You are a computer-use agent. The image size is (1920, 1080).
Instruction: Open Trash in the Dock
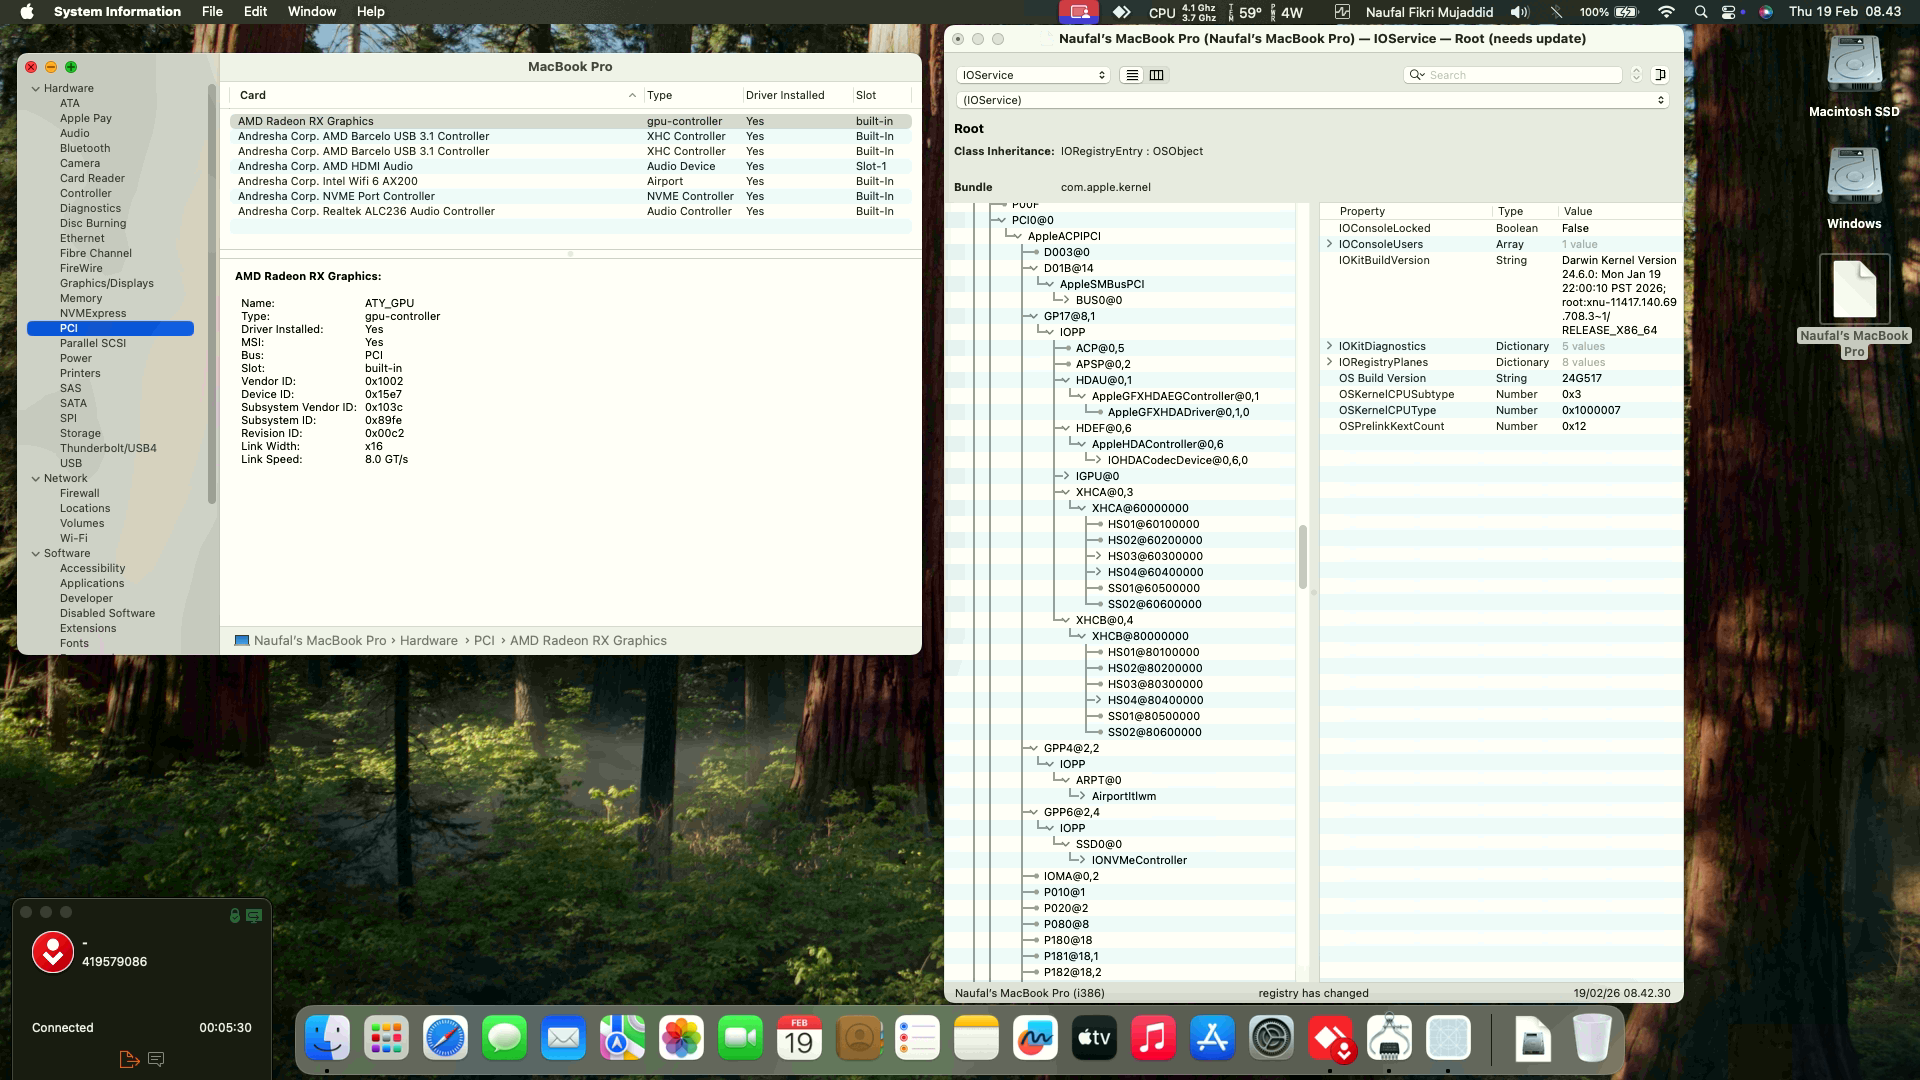pyautogui.click(x=1592, y=1039)
